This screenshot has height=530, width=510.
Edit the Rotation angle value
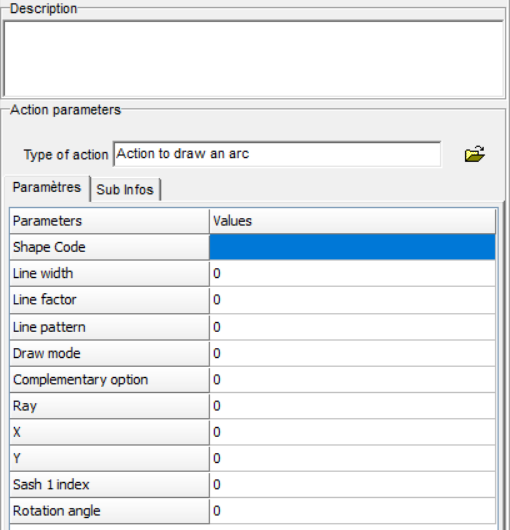click(x=353, y=511)
